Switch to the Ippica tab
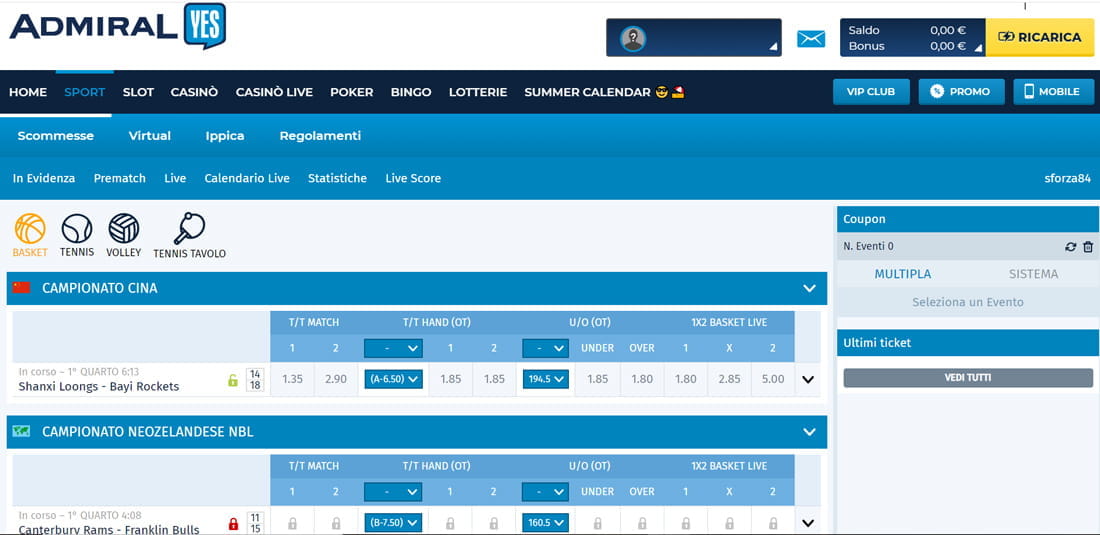The height and width of the screenshot is (535, 1100). coord(225,136)
